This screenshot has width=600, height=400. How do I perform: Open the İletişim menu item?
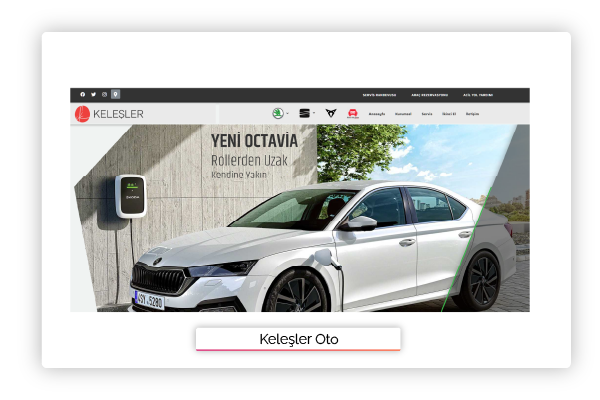tap(472, 114)
